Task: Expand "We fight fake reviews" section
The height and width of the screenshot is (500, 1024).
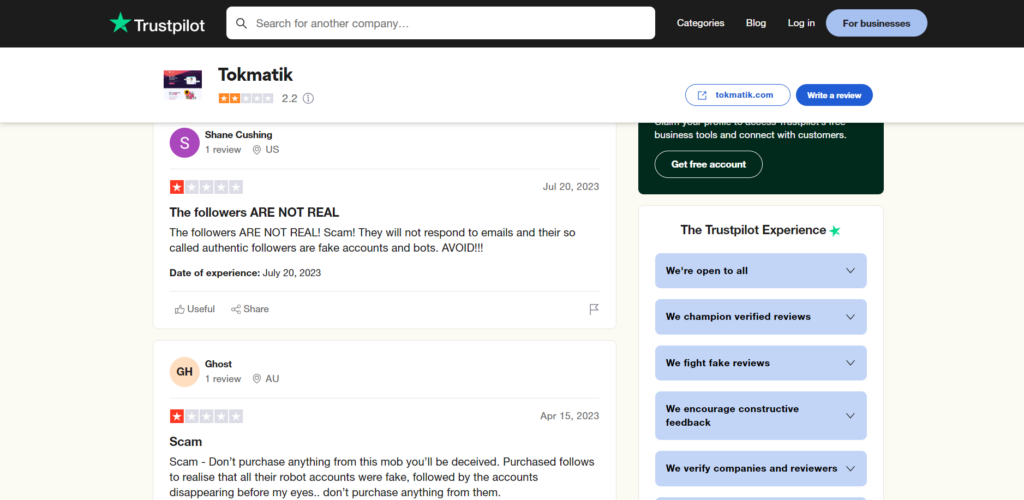Action: (x=761, y=363)
